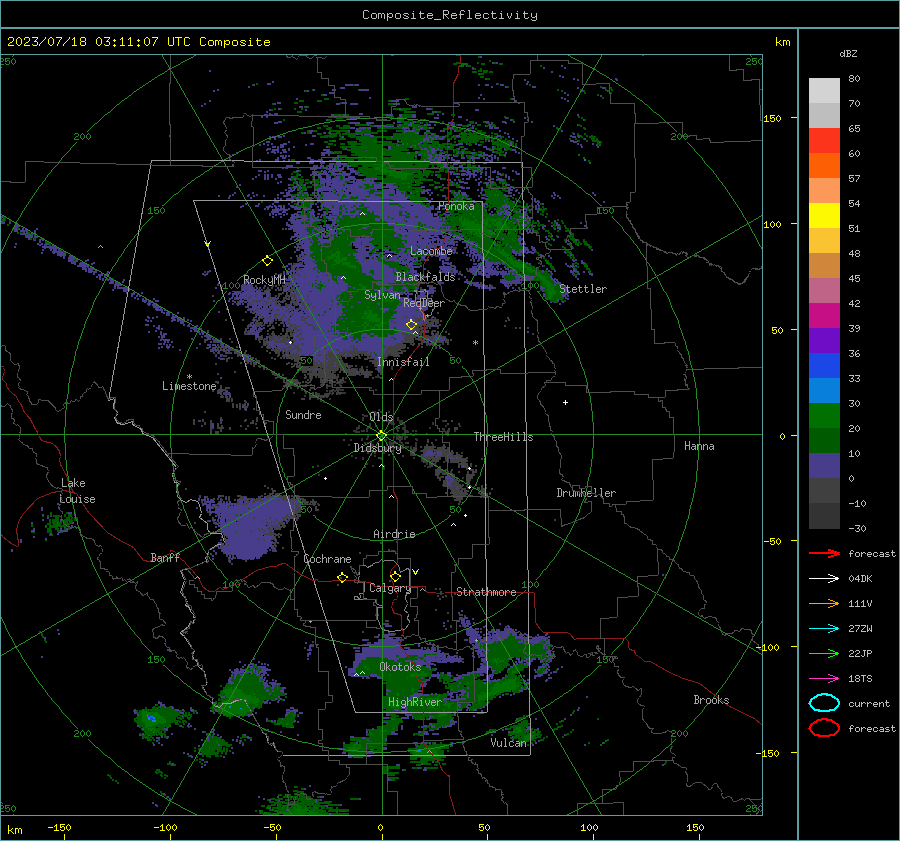Click the Banff label

(165, 557)
